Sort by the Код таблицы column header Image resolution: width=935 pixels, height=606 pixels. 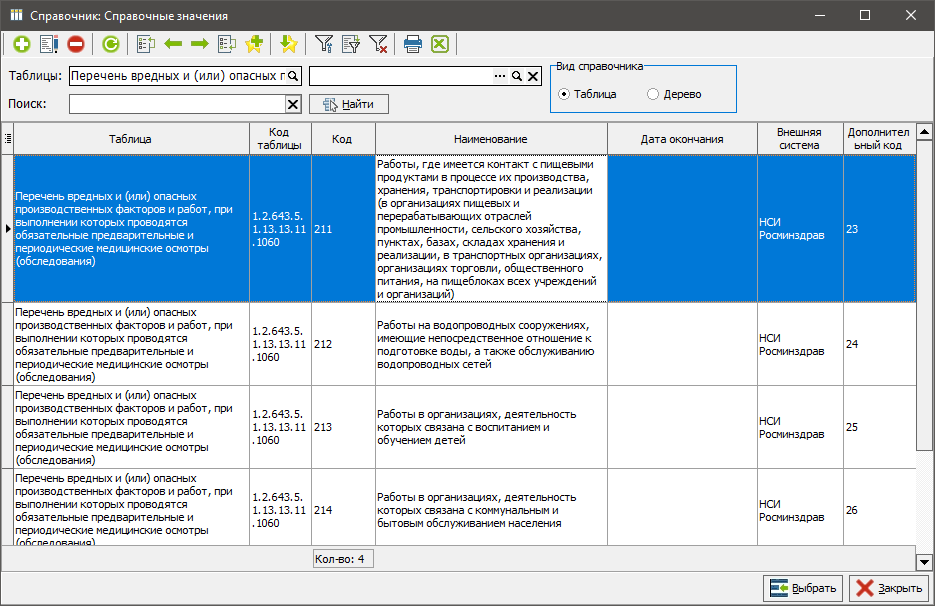click(280, 139)
